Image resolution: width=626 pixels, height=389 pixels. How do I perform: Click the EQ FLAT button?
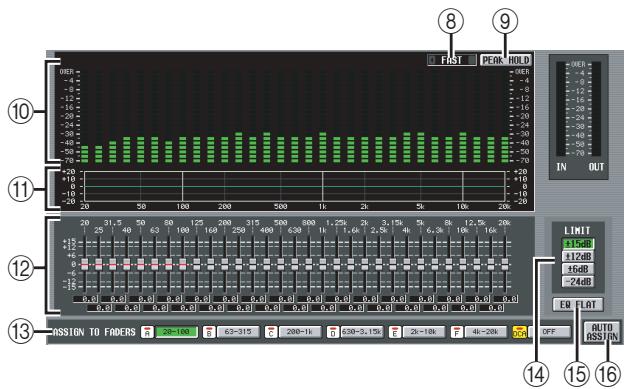pyautogui.click(x=578, y=305)
